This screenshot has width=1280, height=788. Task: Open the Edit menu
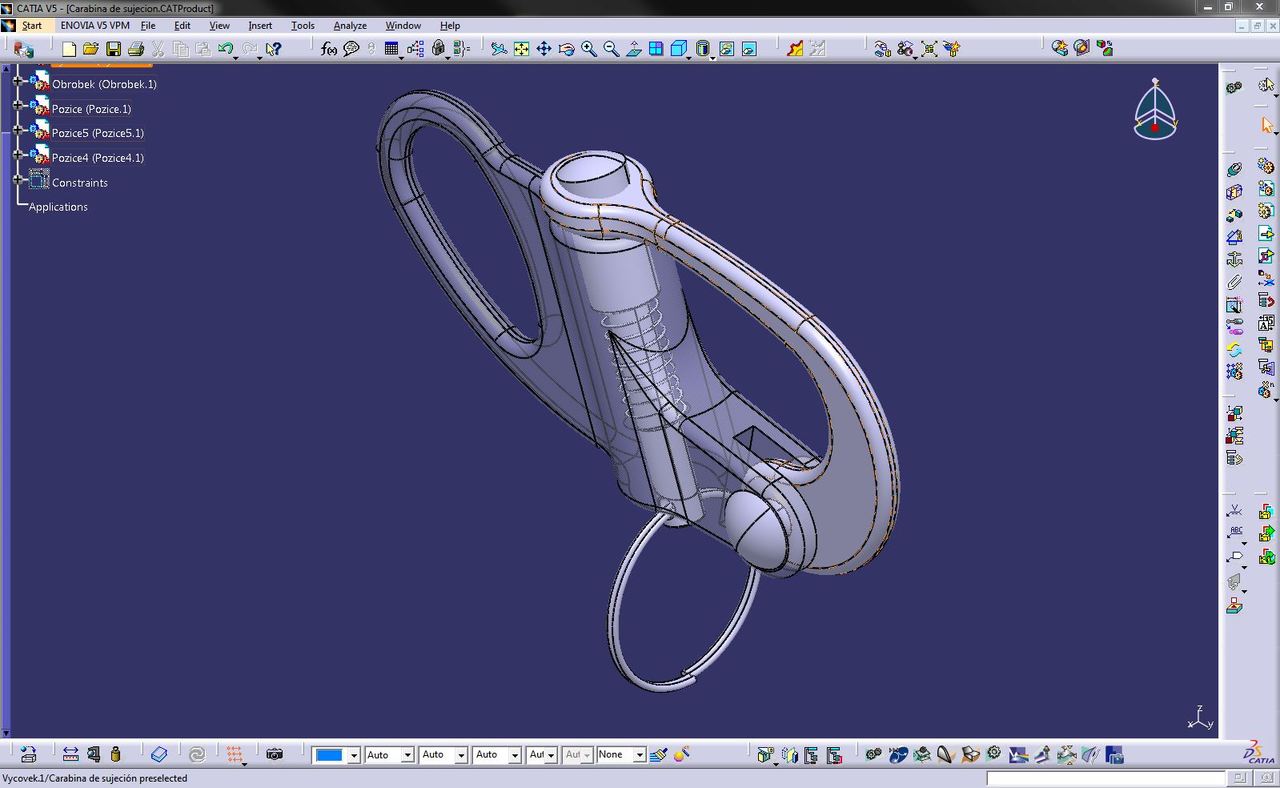click(182, 25)
